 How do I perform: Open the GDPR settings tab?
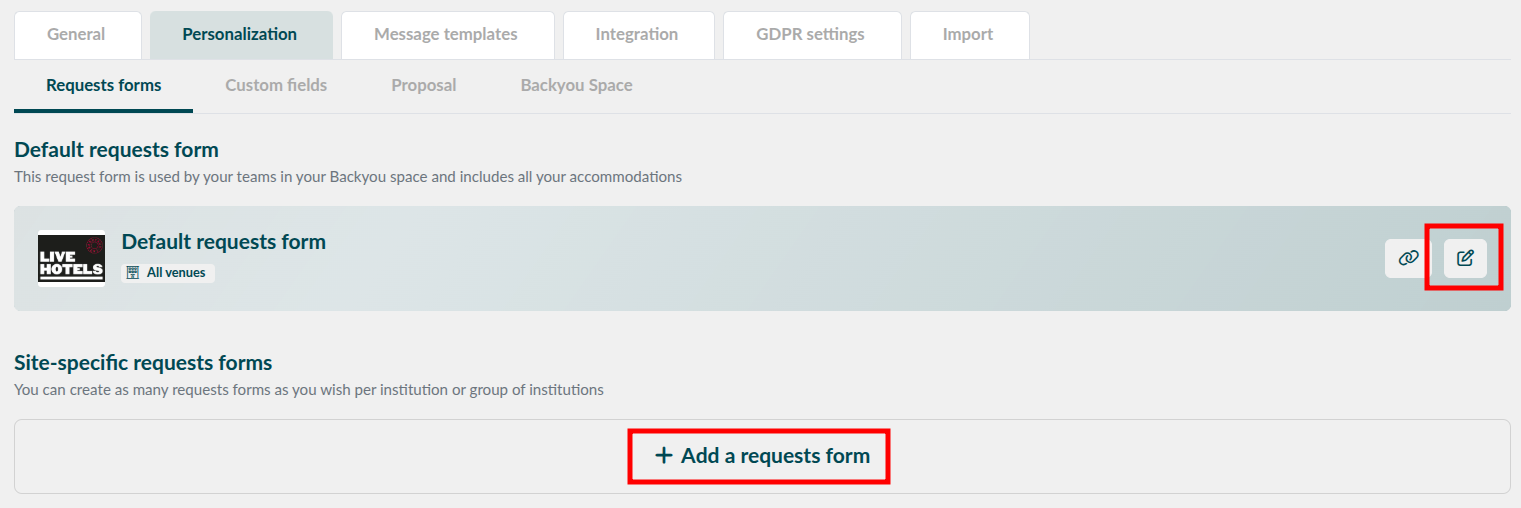[810, 34]
